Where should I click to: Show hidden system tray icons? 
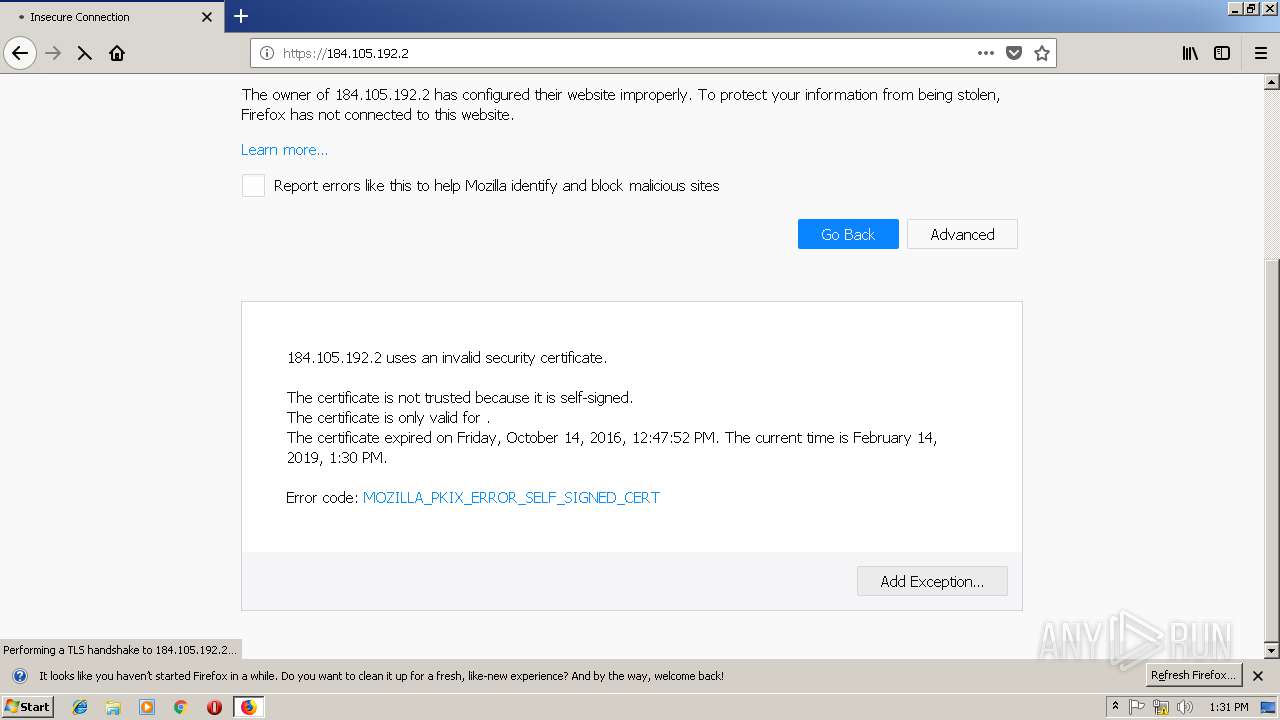click(x=1115, y=707)
